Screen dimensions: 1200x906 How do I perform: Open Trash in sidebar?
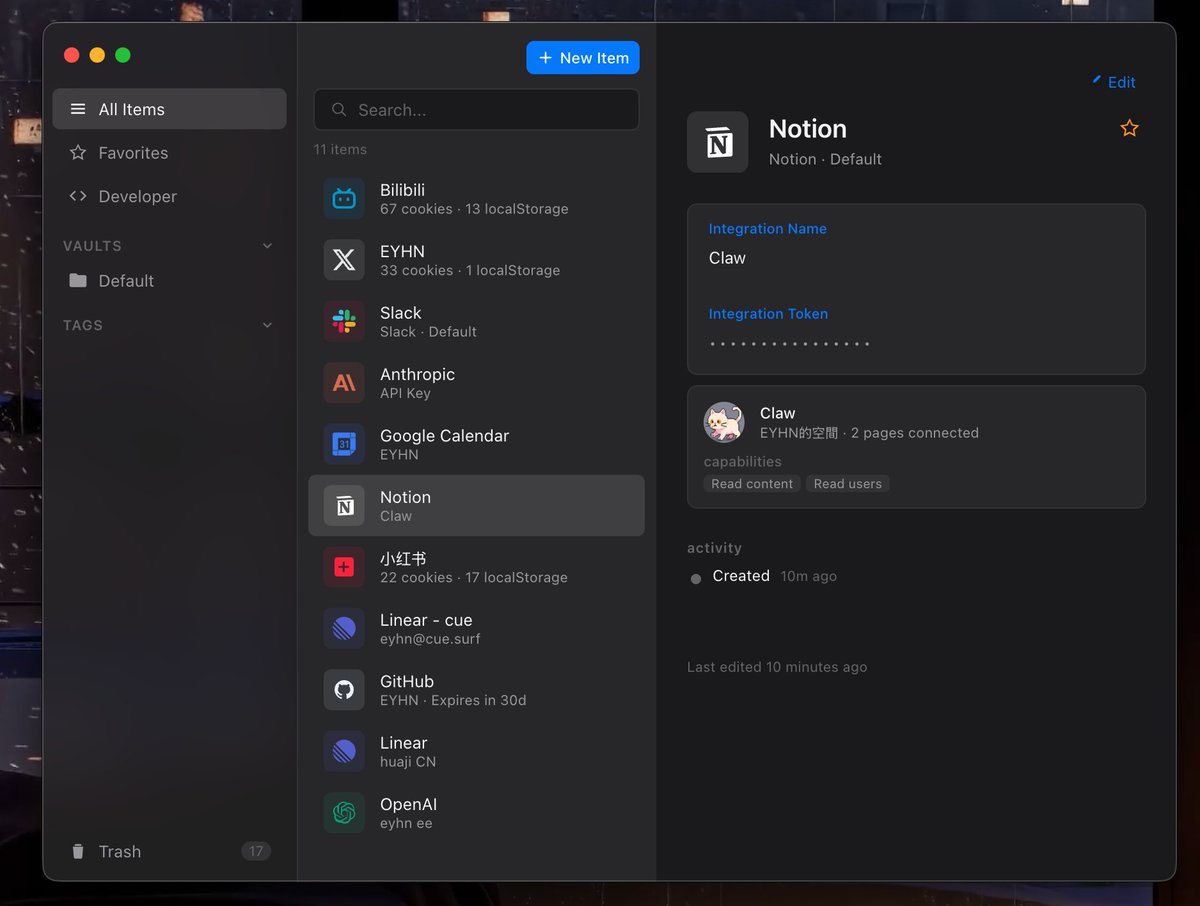(x=169, y=852)
